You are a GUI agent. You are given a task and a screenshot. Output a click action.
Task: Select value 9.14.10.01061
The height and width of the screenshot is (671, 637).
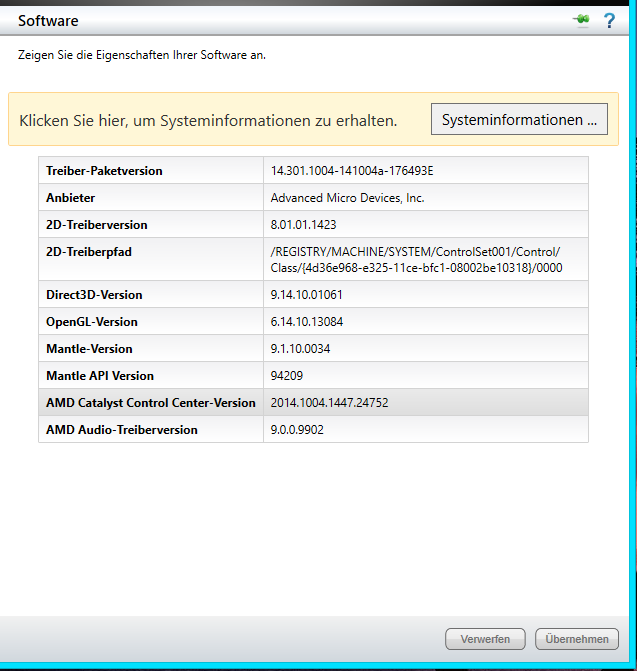[x=306, y=295]
